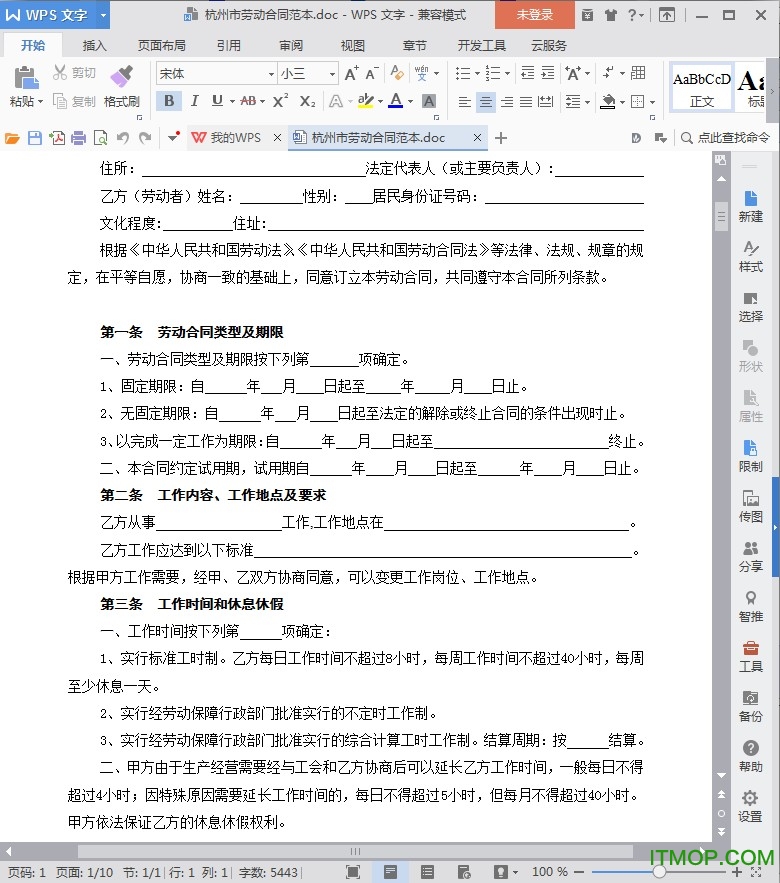Open the 选择 sidebar tool
Screen dimensions: 780x883
coord(750,306)
